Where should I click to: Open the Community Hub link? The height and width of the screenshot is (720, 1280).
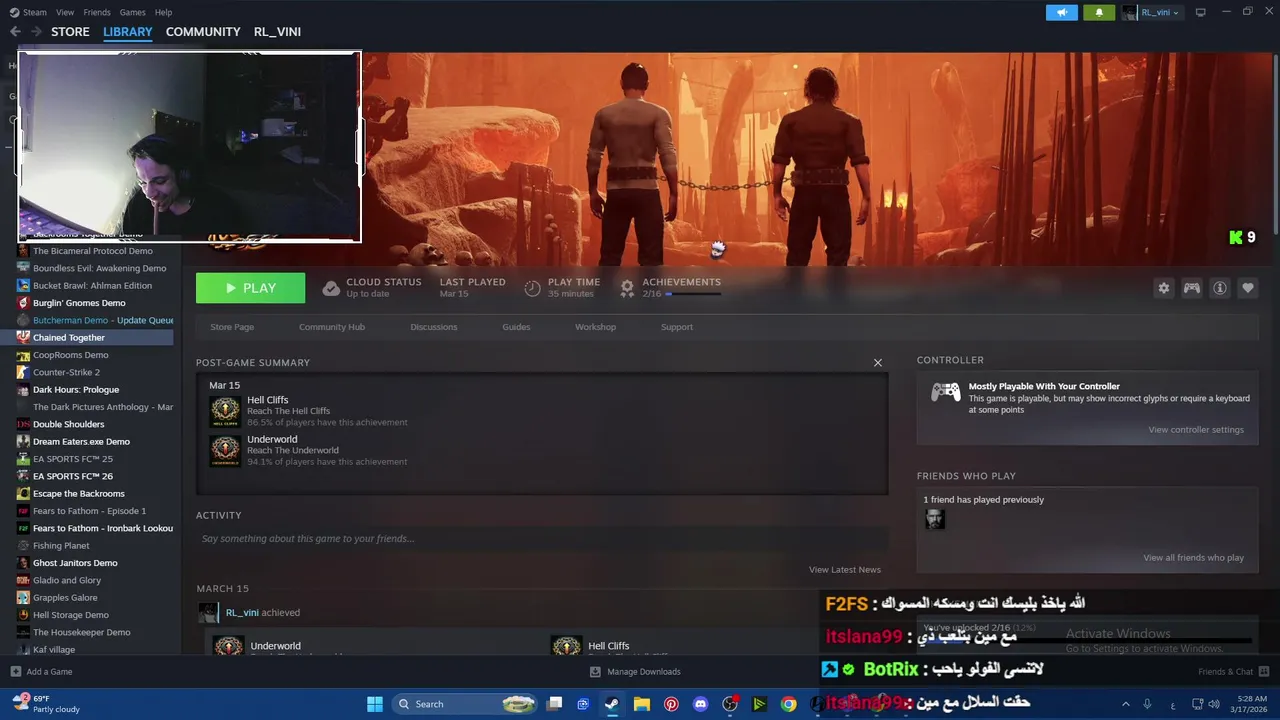(332, 327)
